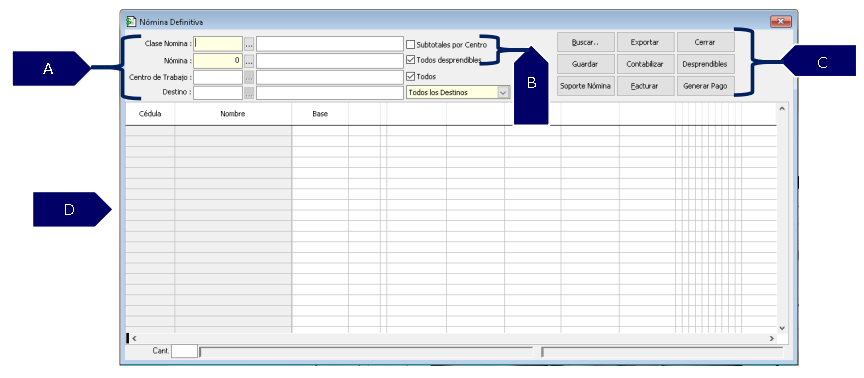This screenshot has width=864, height=378.
Task: Save with the Guardar button
Action: [586, 64]
